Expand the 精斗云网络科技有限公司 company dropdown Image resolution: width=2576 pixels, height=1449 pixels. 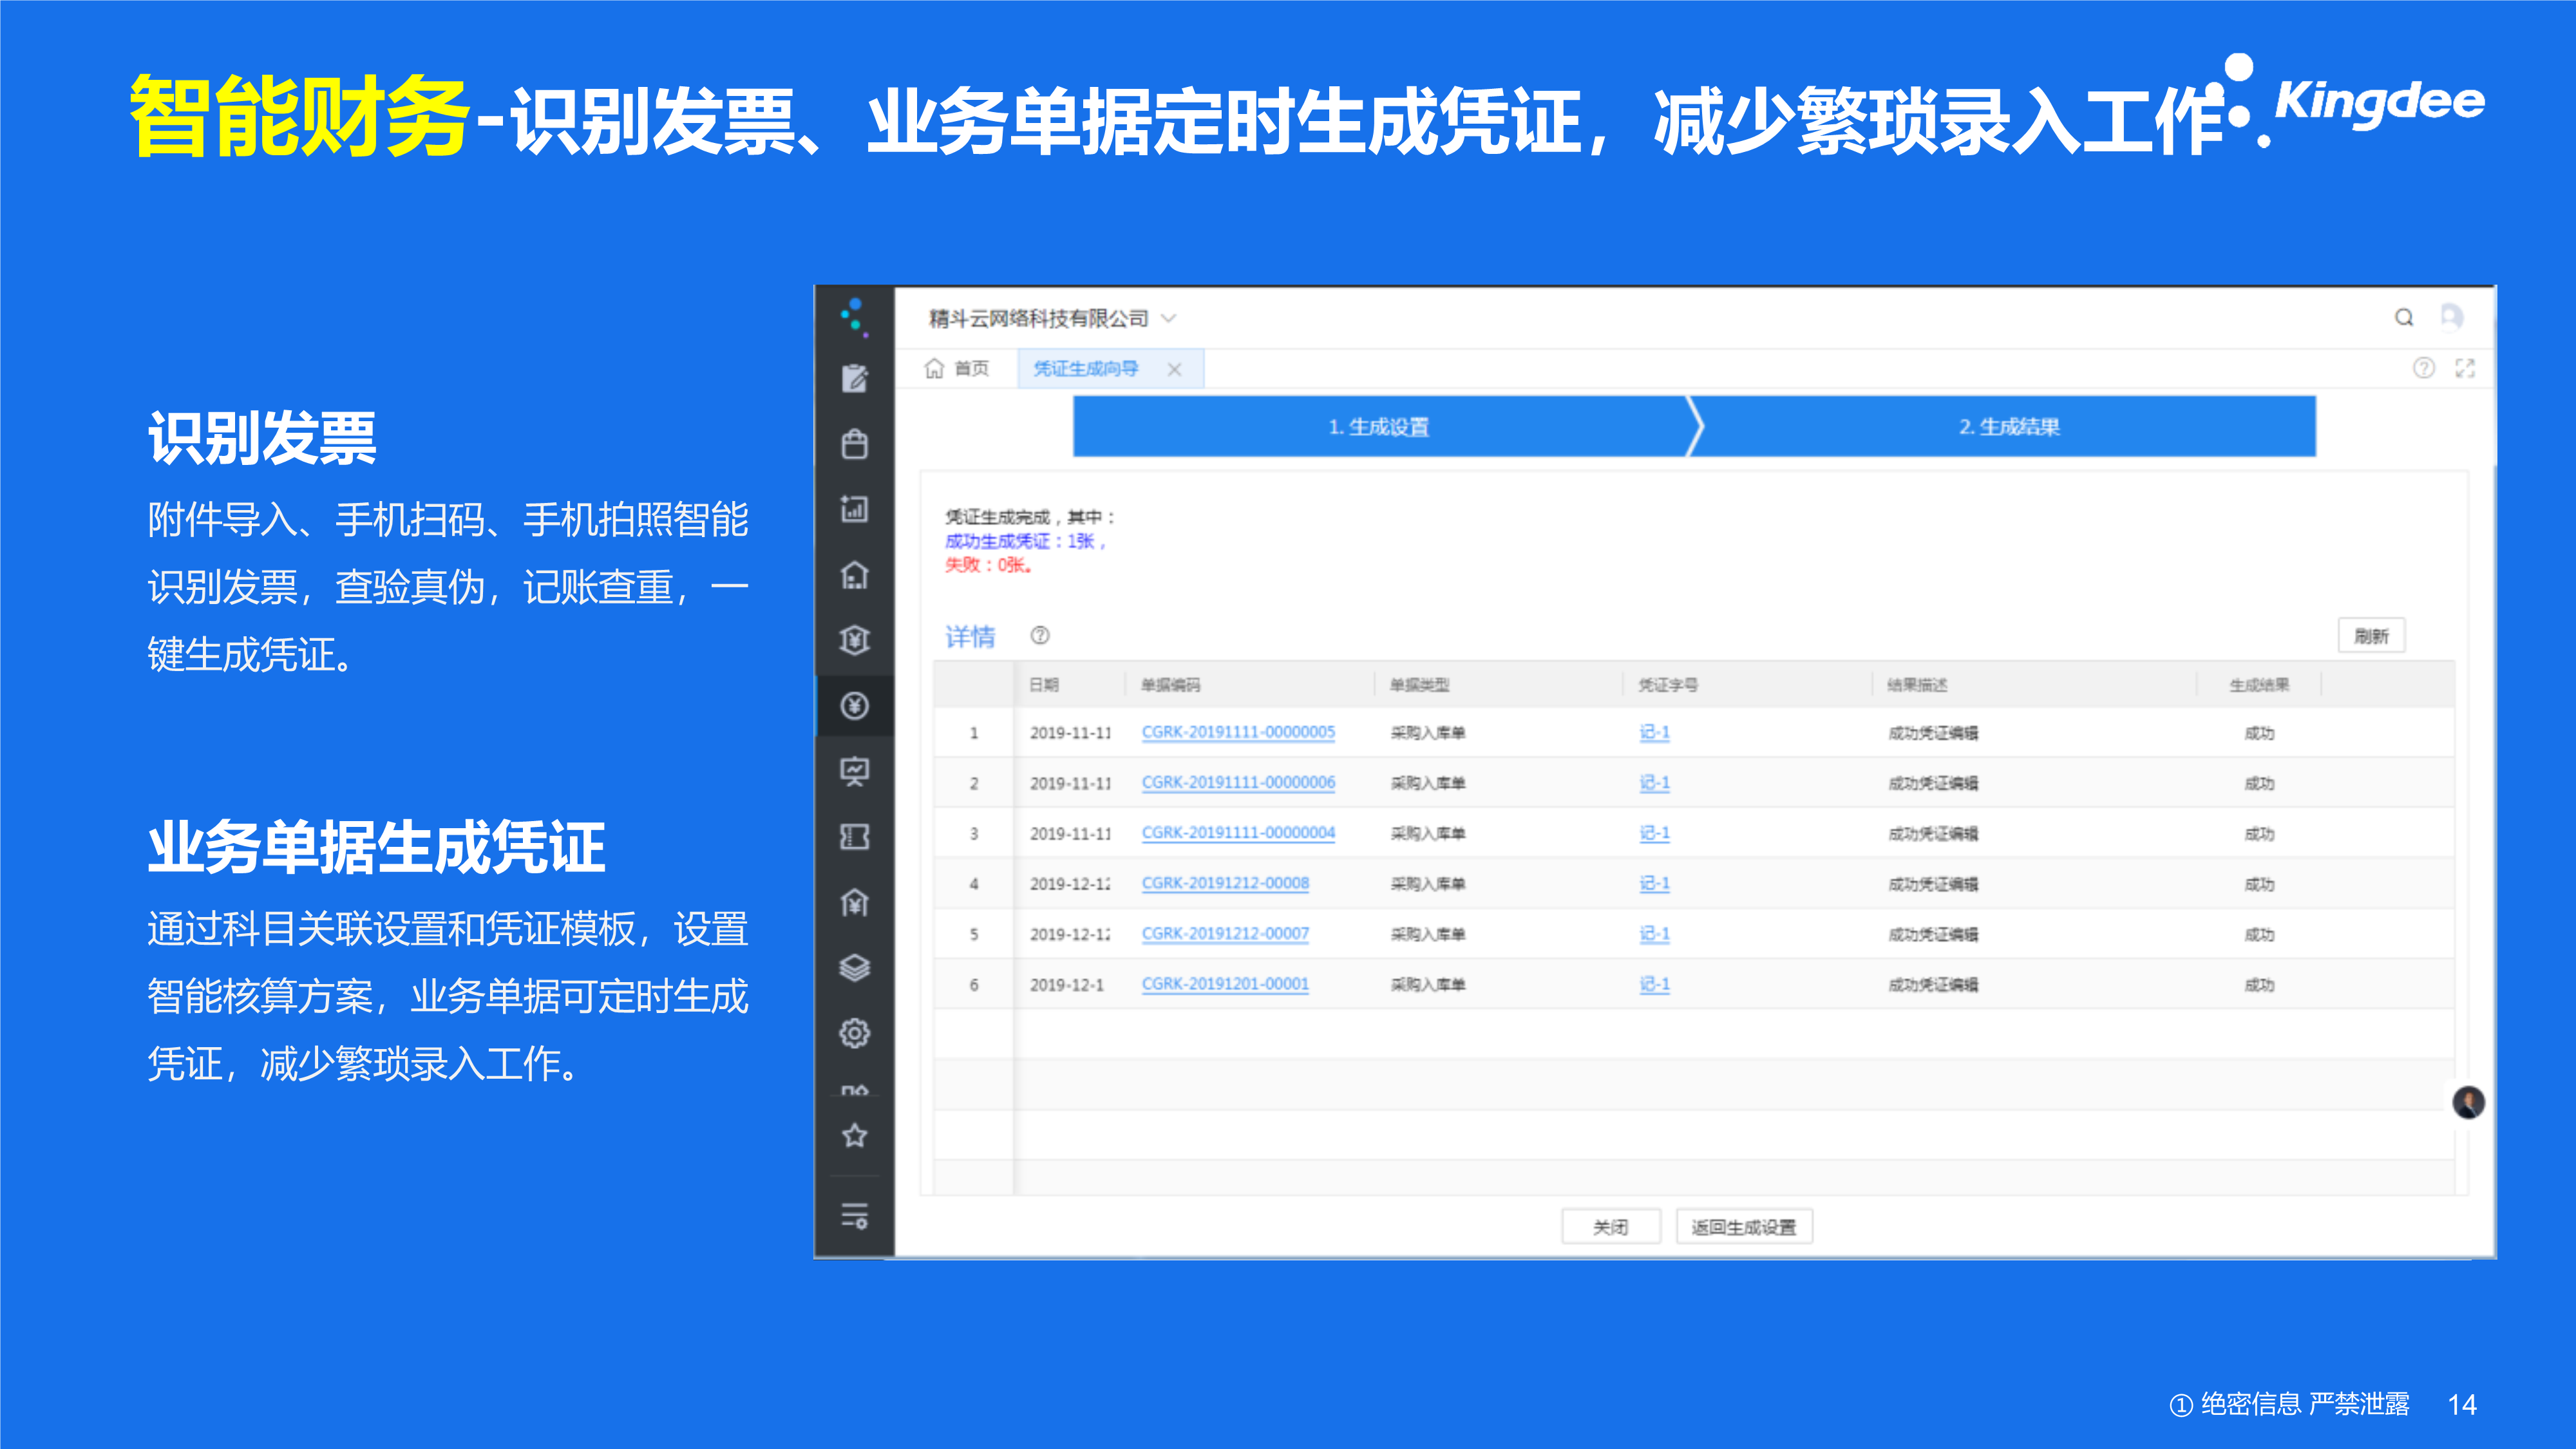(x=1168, y=318)
